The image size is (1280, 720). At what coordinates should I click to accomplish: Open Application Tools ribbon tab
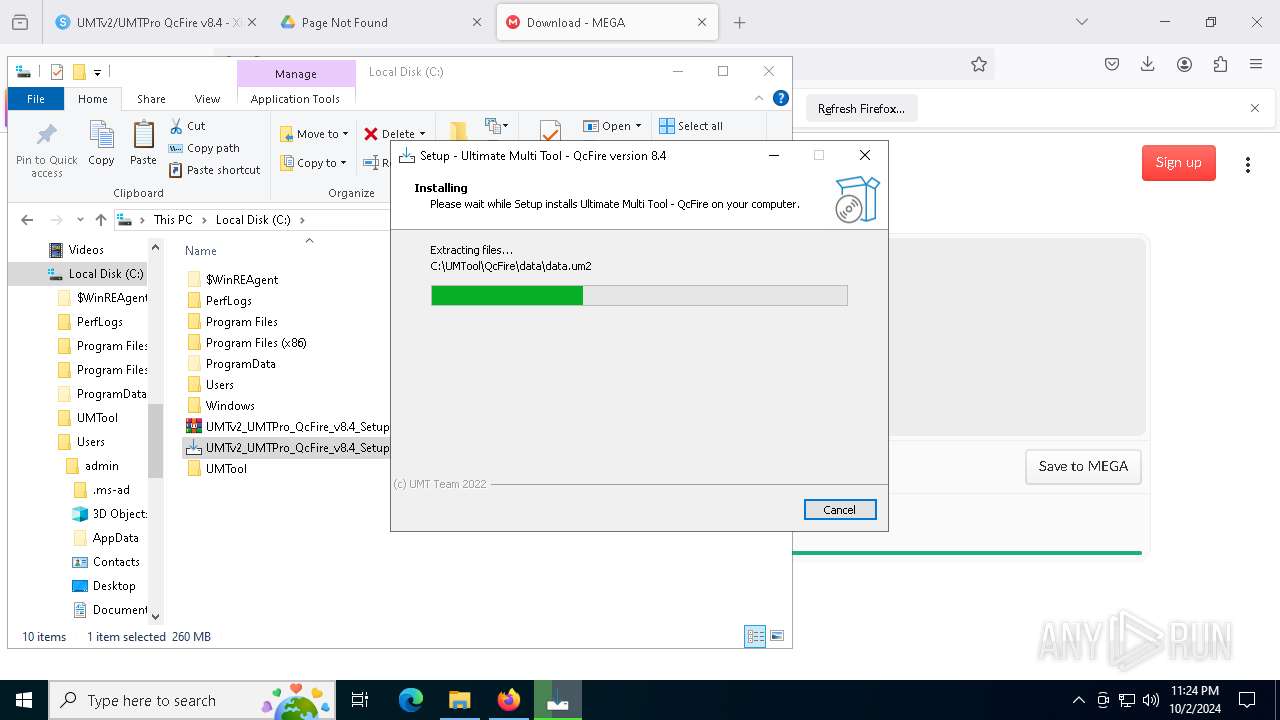coord(295,99)
